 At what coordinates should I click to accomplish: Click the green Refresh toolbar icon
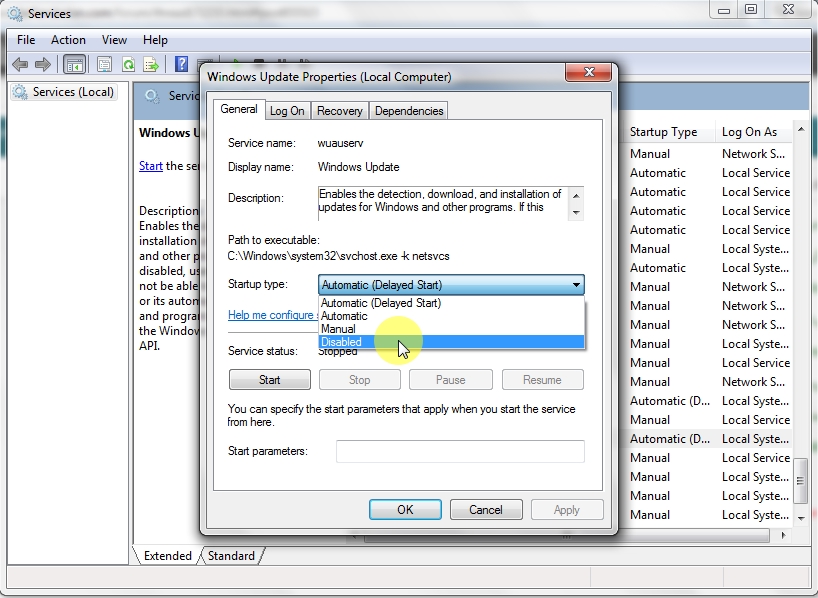128,65
